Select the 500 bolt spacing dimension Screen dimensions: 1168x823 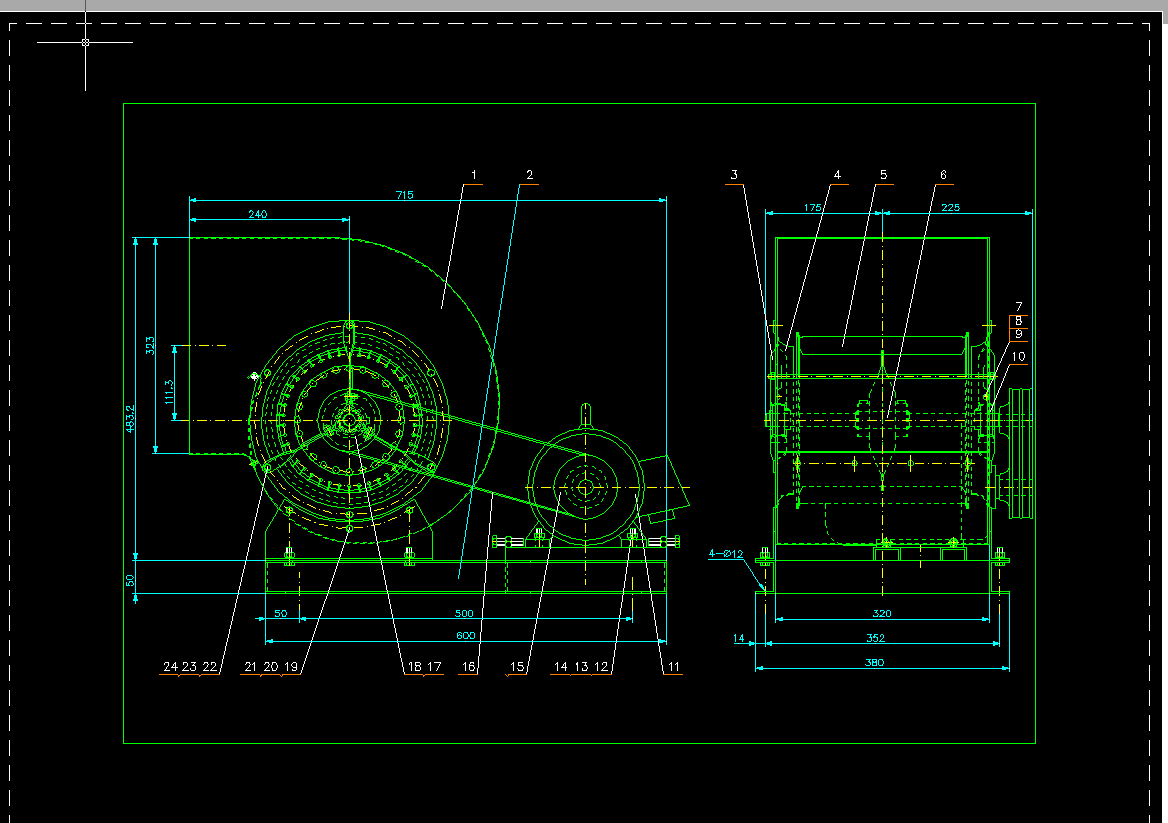[464, 613]
